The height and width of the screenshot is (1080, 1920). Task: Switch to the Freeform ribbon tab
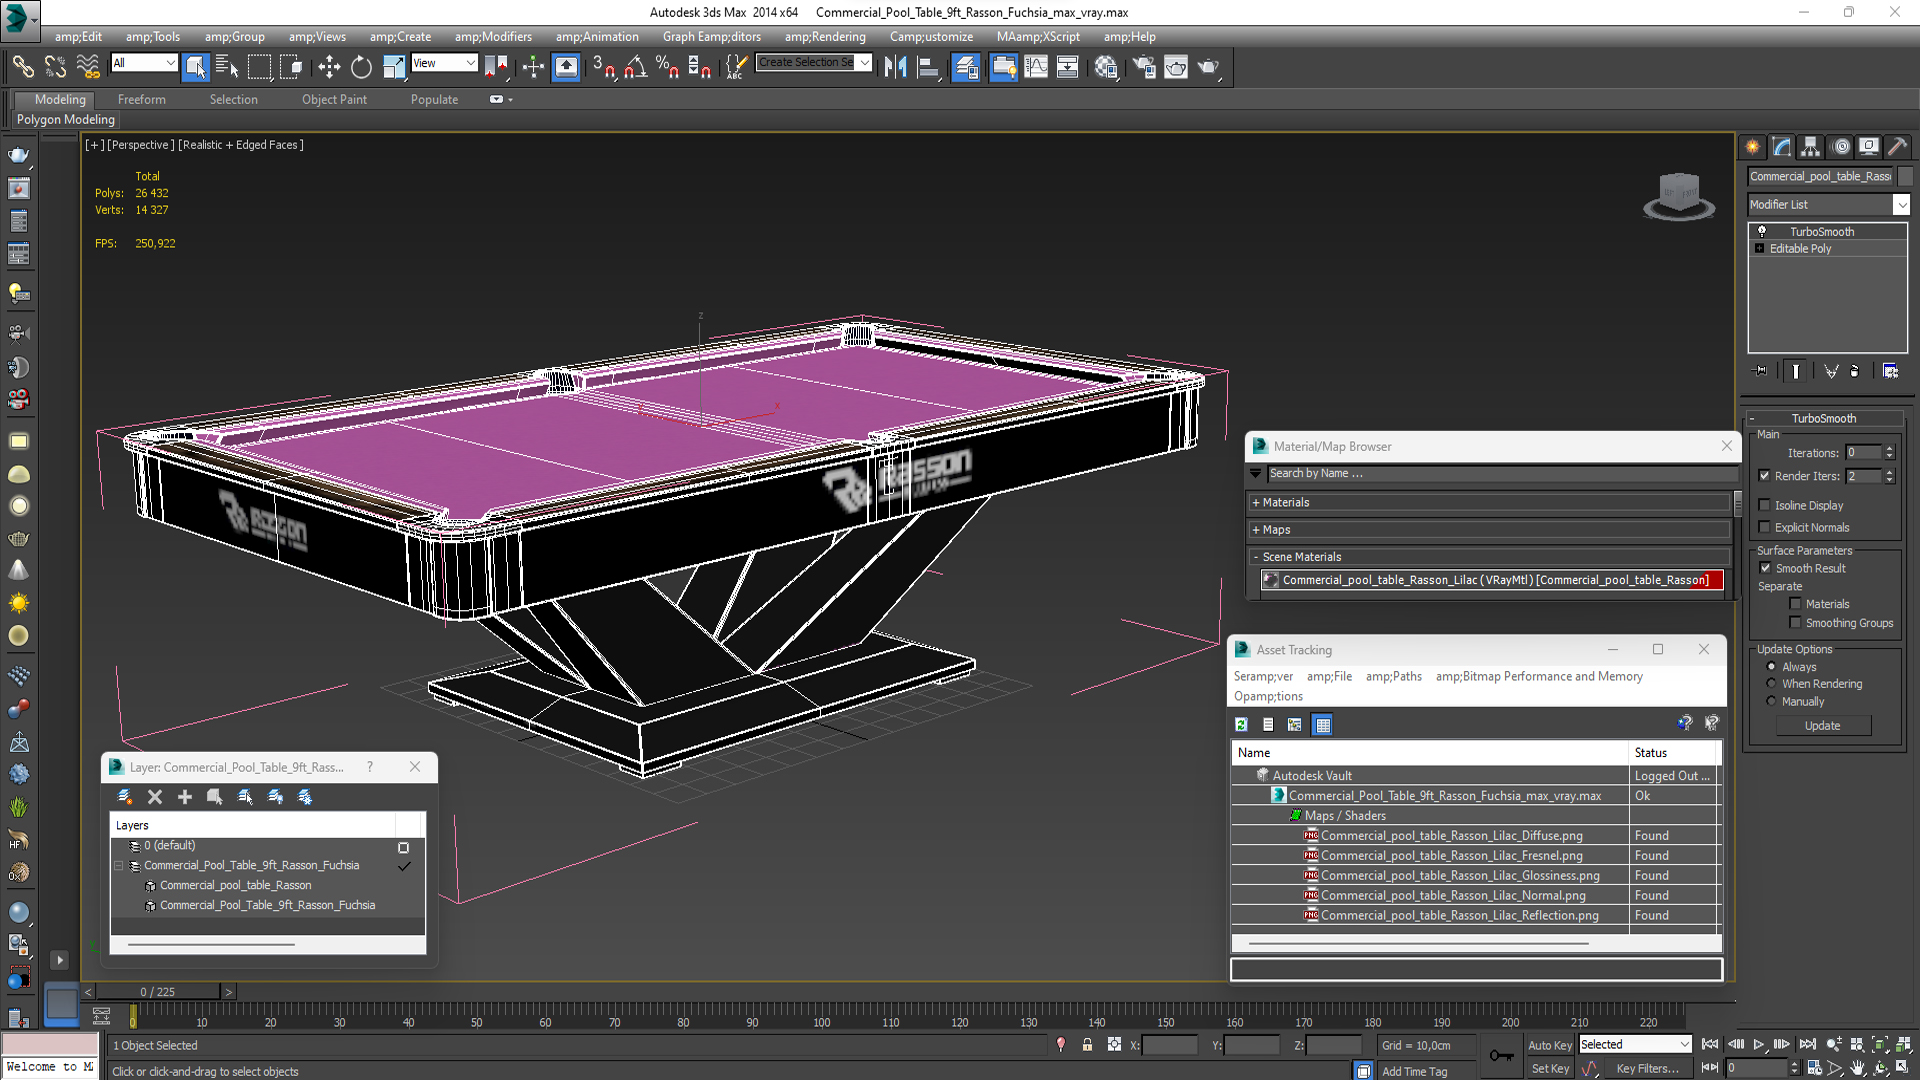pos(142,100)
